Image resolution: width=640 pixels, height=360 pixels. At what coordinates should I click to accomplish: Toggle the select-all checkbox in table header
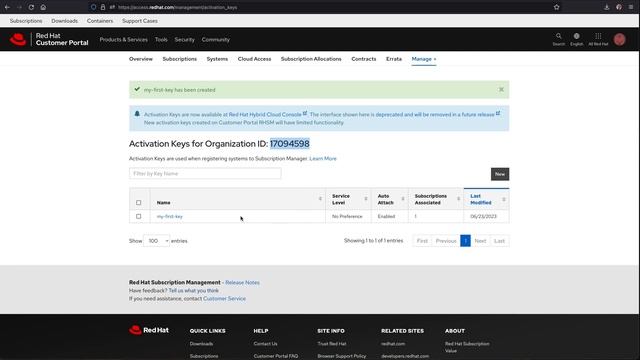click(138, 202)
